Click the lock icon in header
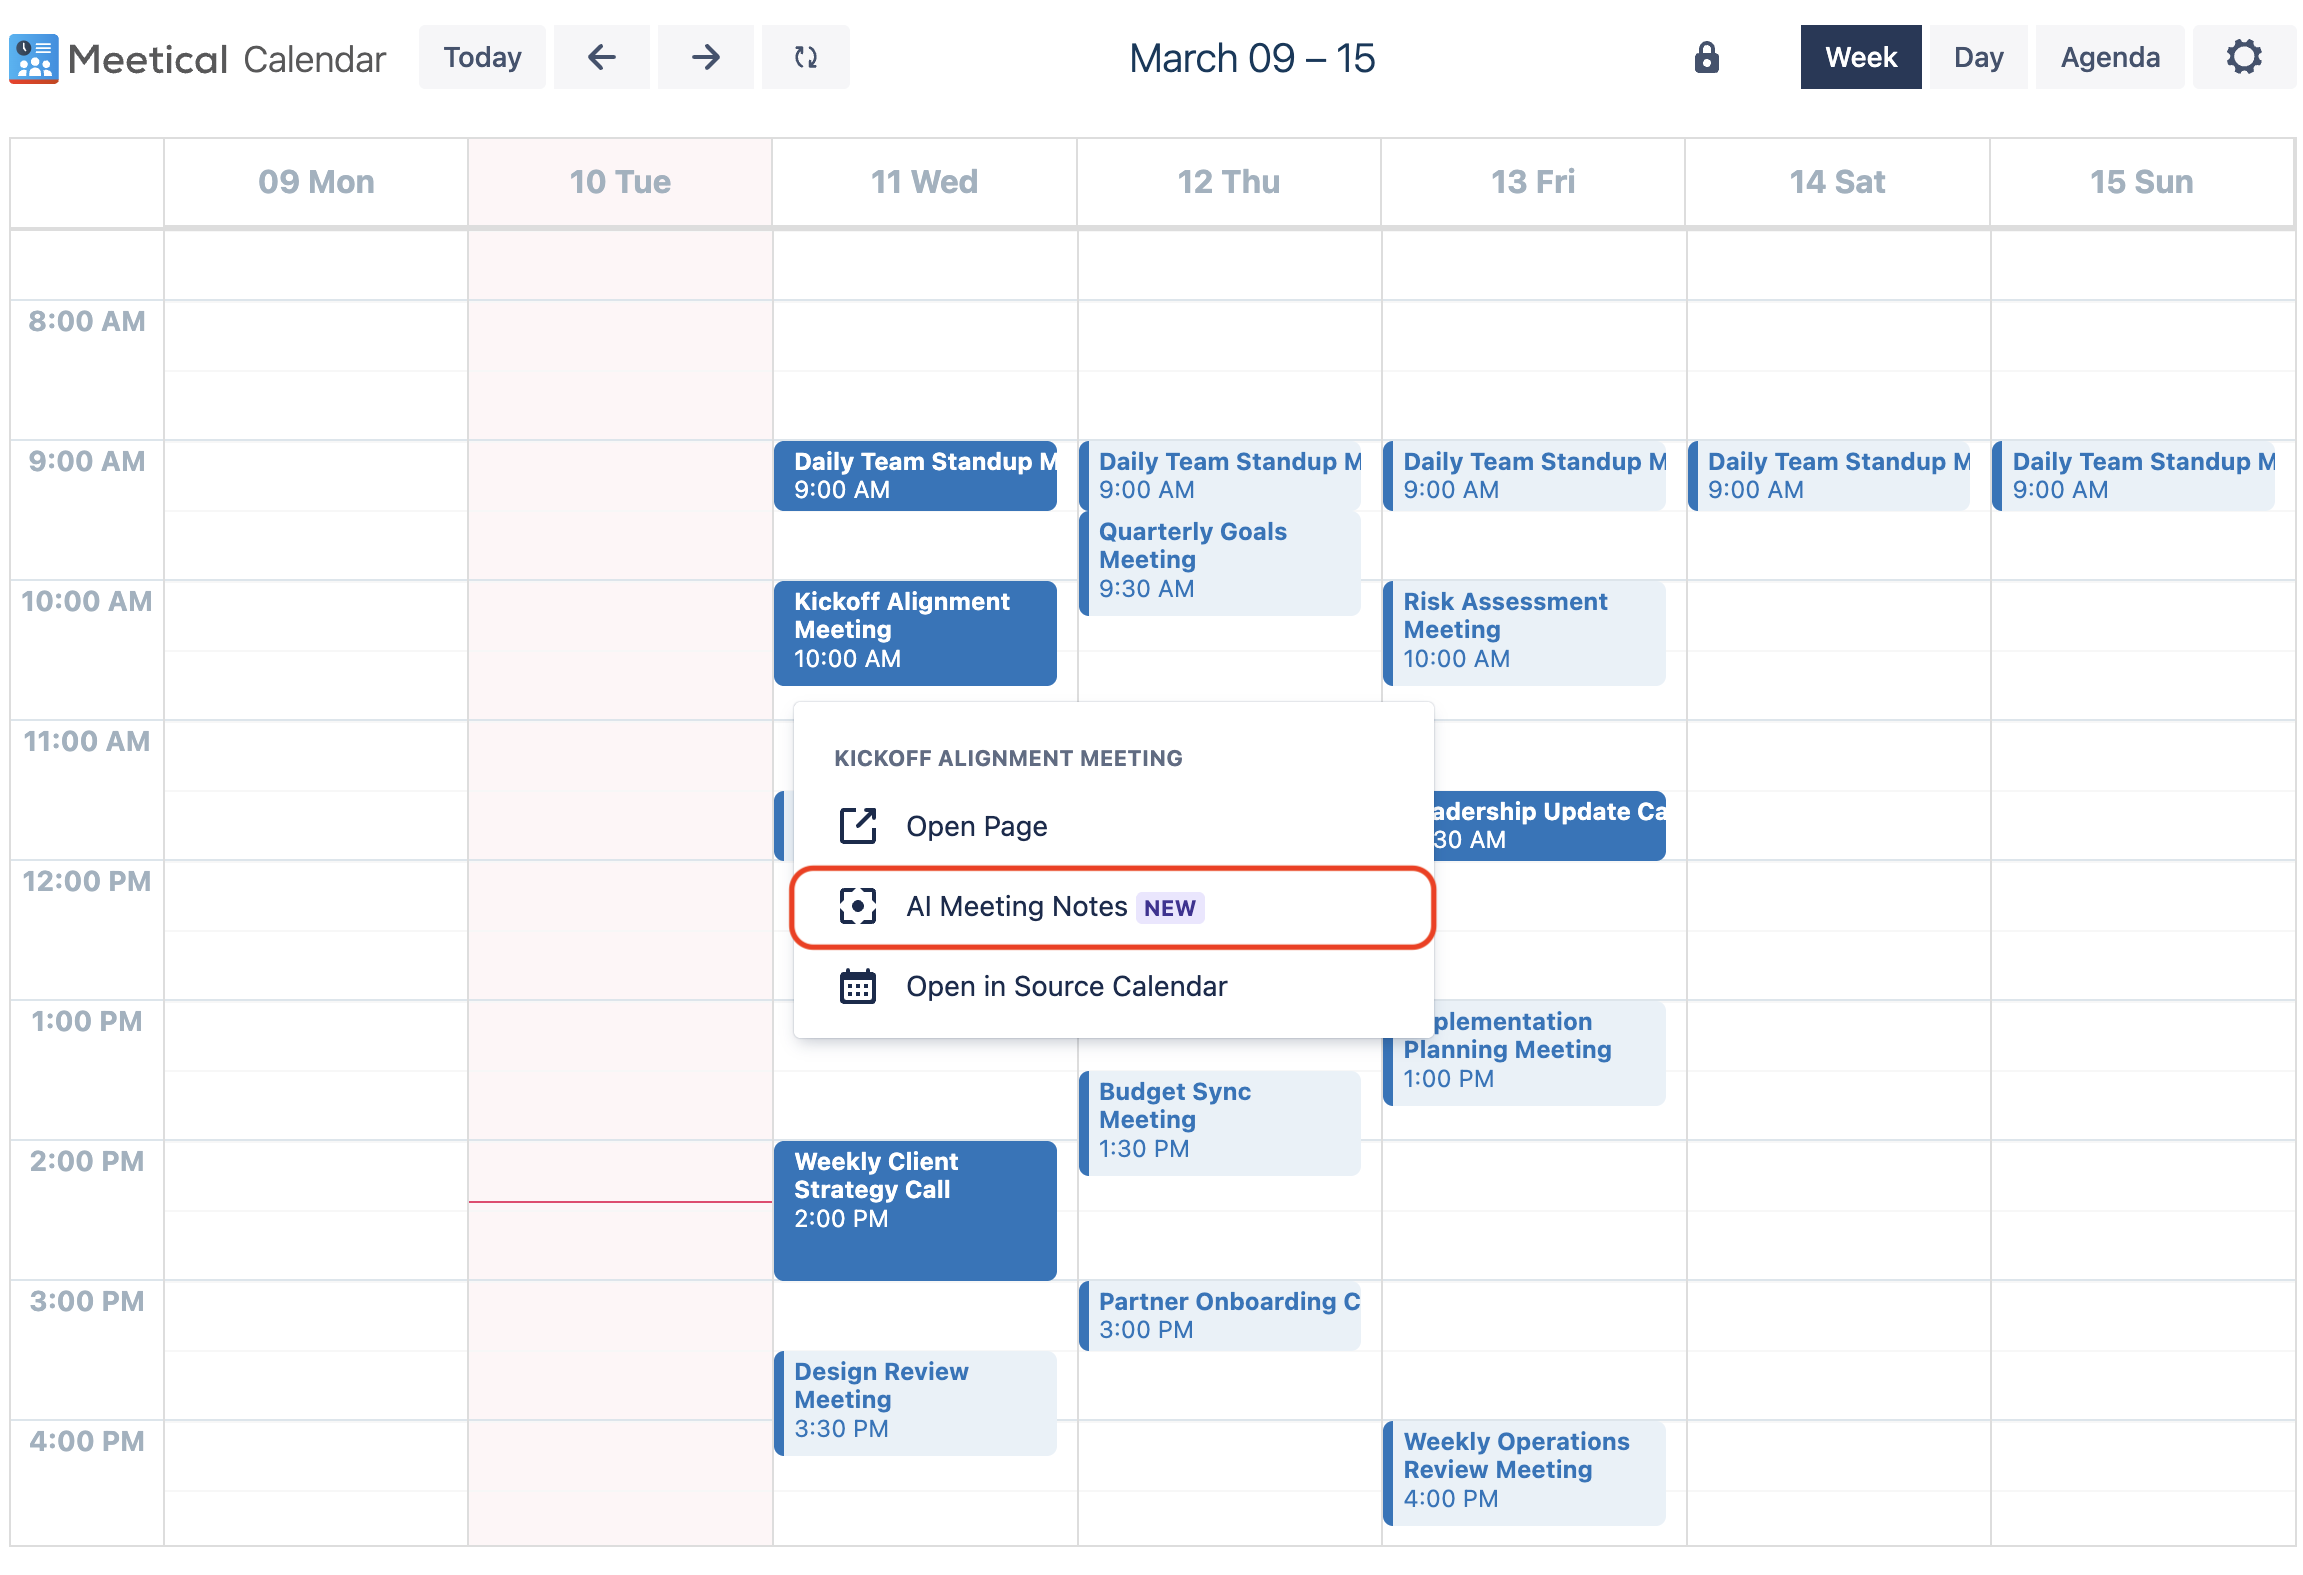2303x1575 pixels. pyautogui.click(x=1706, y=57)
